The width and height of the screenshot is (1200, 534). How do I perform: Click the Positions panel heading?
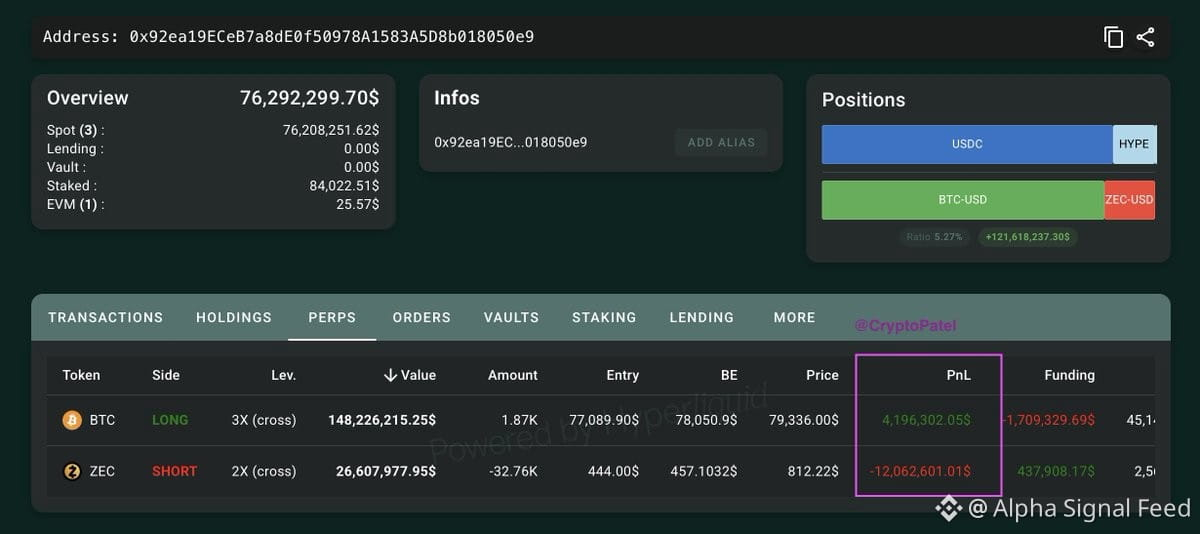[863, 100]
